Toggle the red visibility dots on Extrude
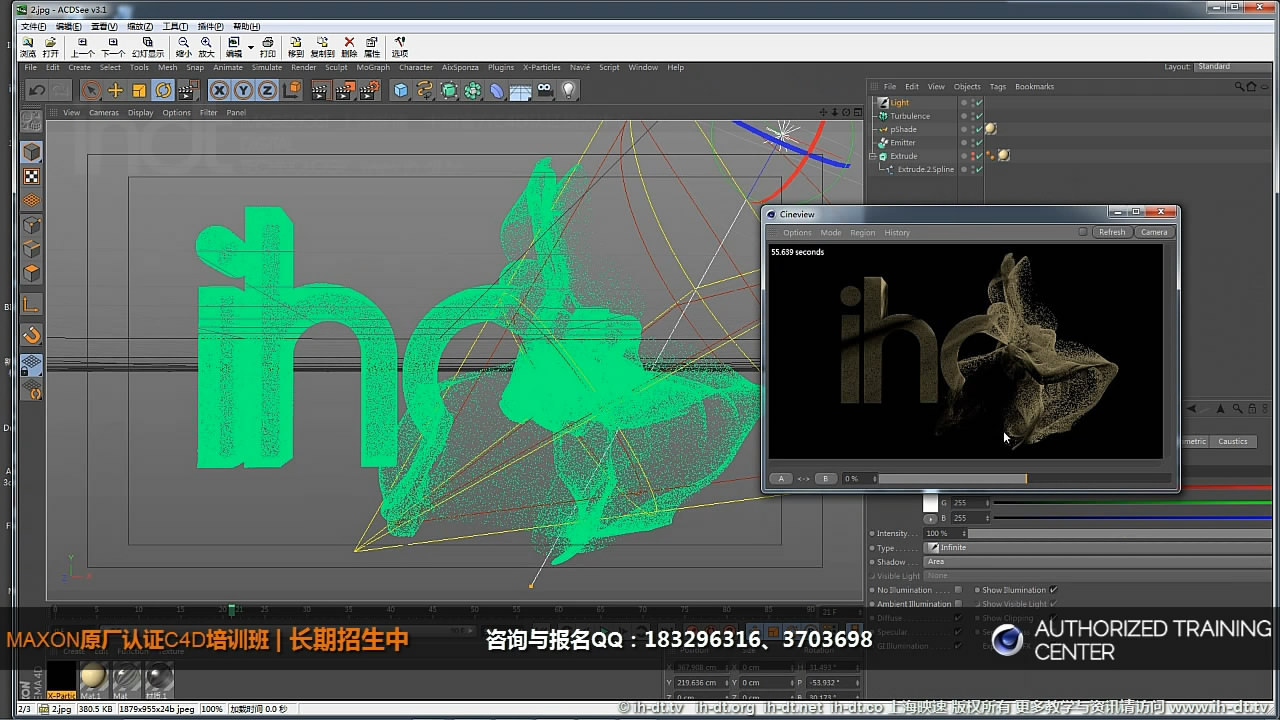Image resolution: width=1280 pixels, height=720 pixels. point(973,156)
